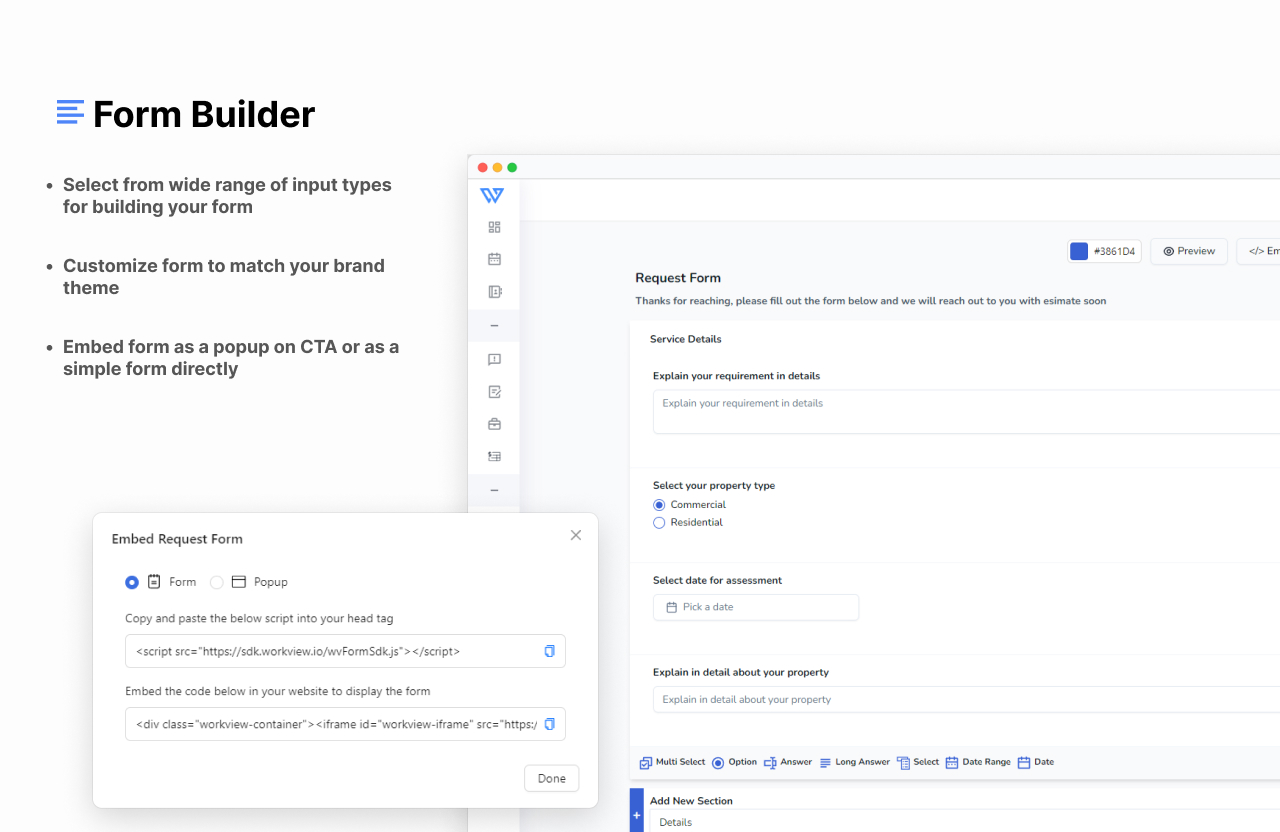This screenshot has width=1280, height=832.
Task: Click the Details section name field
Action: [x=965, y=821]
